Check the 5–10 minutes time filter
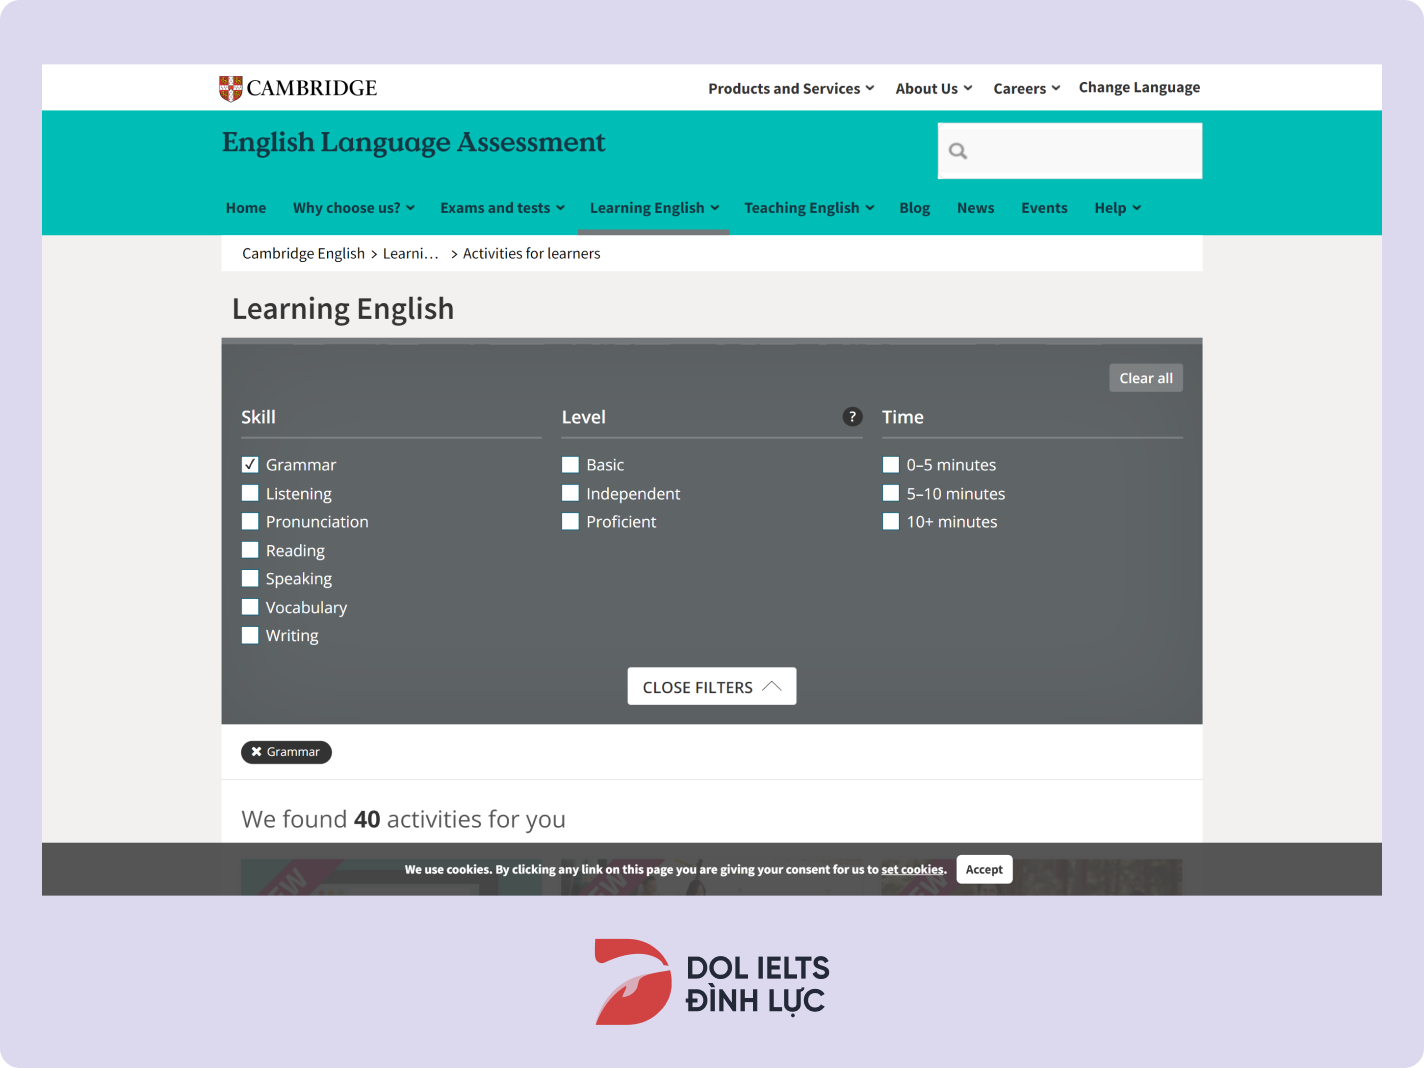The image size is (1424, 1068). tap(891, 493)
